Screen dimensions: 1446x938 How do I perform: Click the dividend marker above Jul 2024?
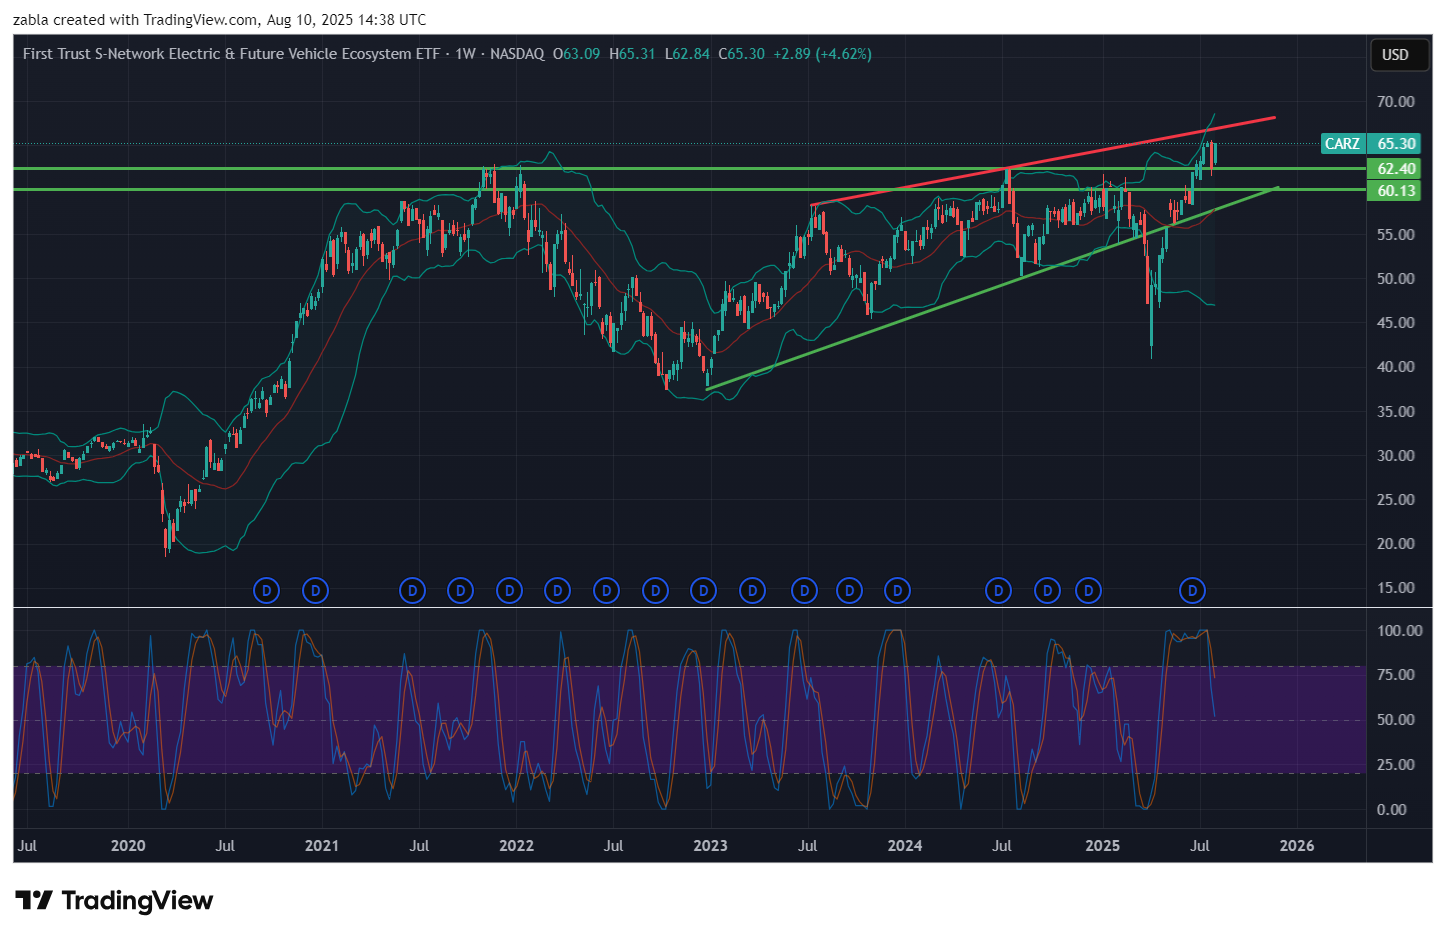click(x=998, y=591)
